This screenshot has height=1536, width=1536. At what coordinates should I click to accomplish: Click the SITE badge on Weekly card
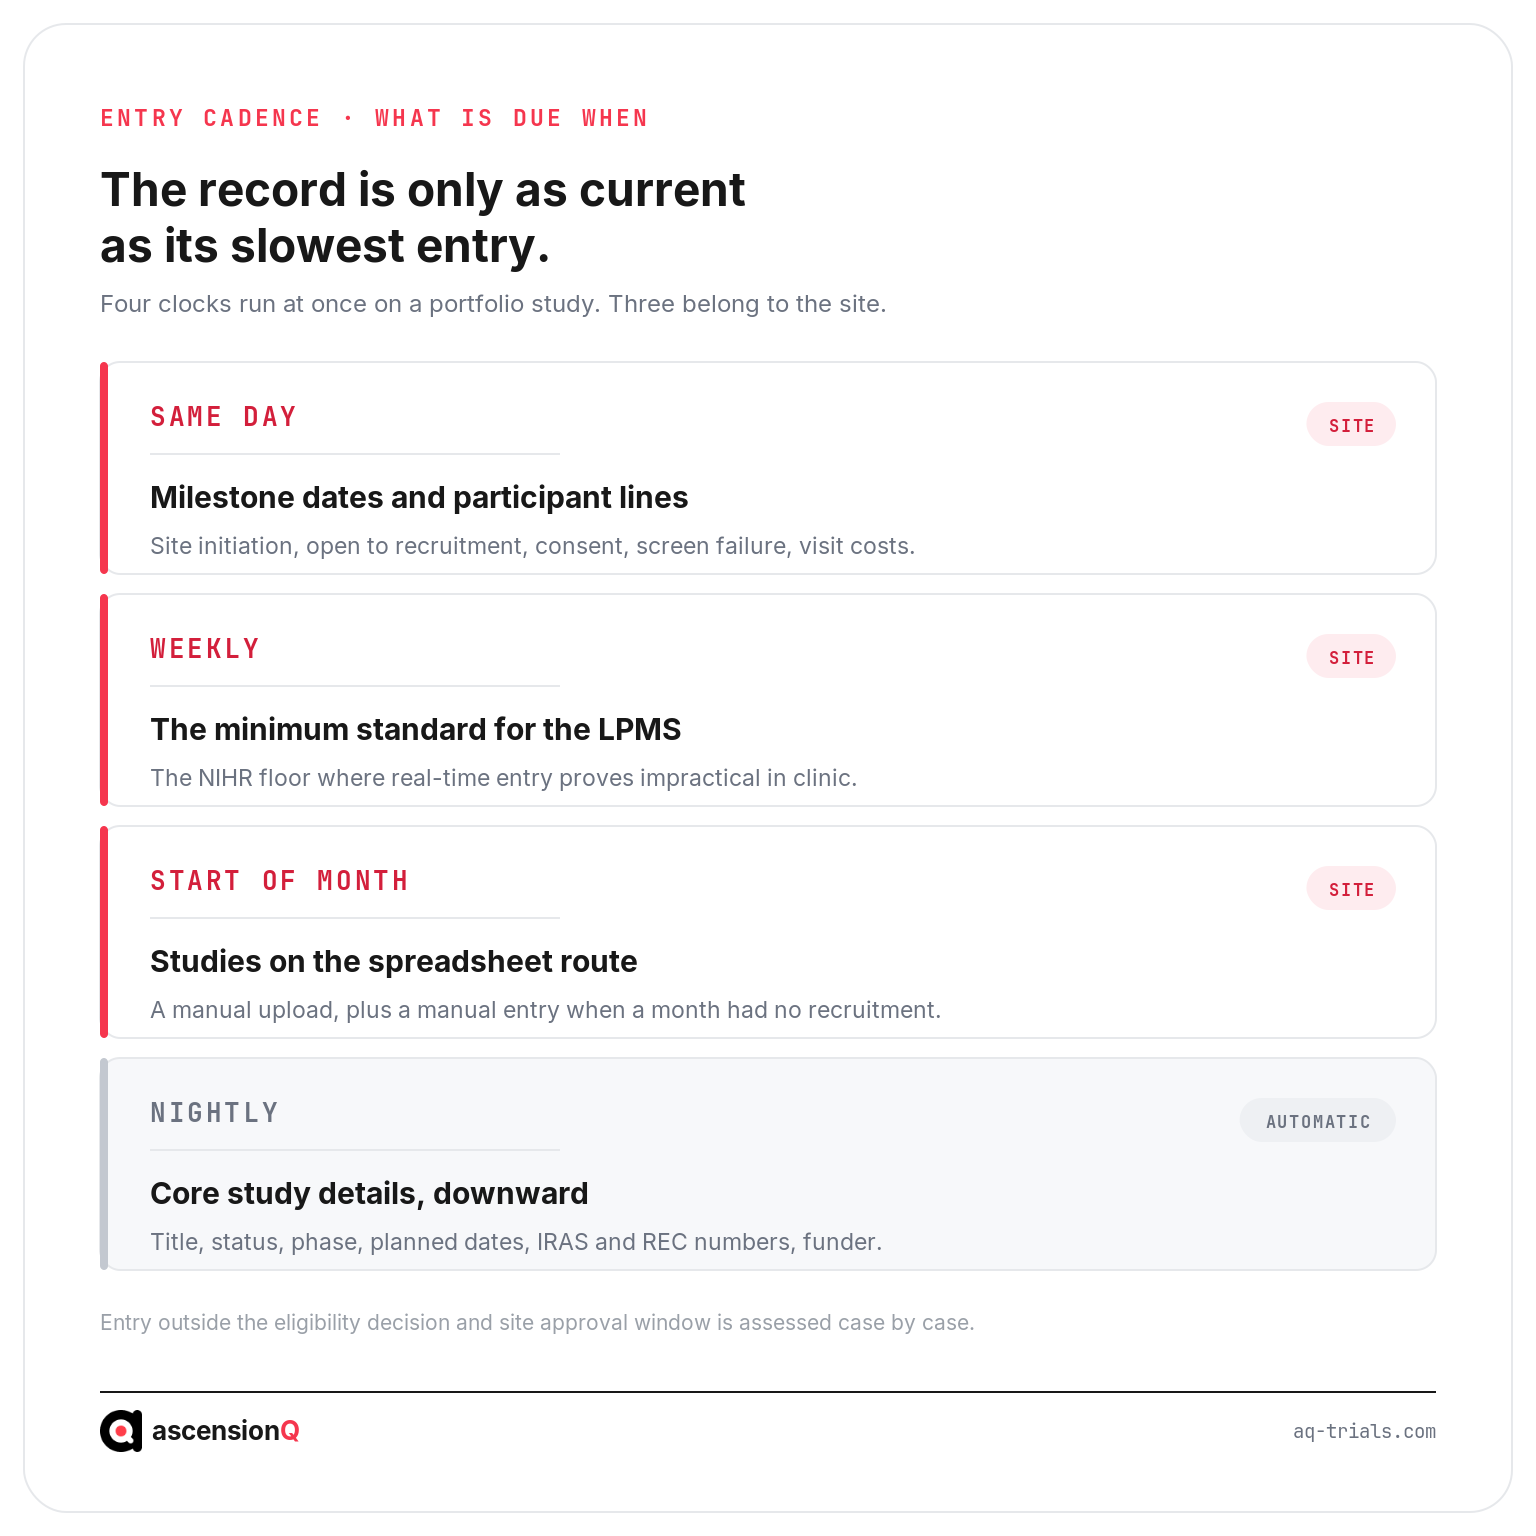coord(1351,657)
